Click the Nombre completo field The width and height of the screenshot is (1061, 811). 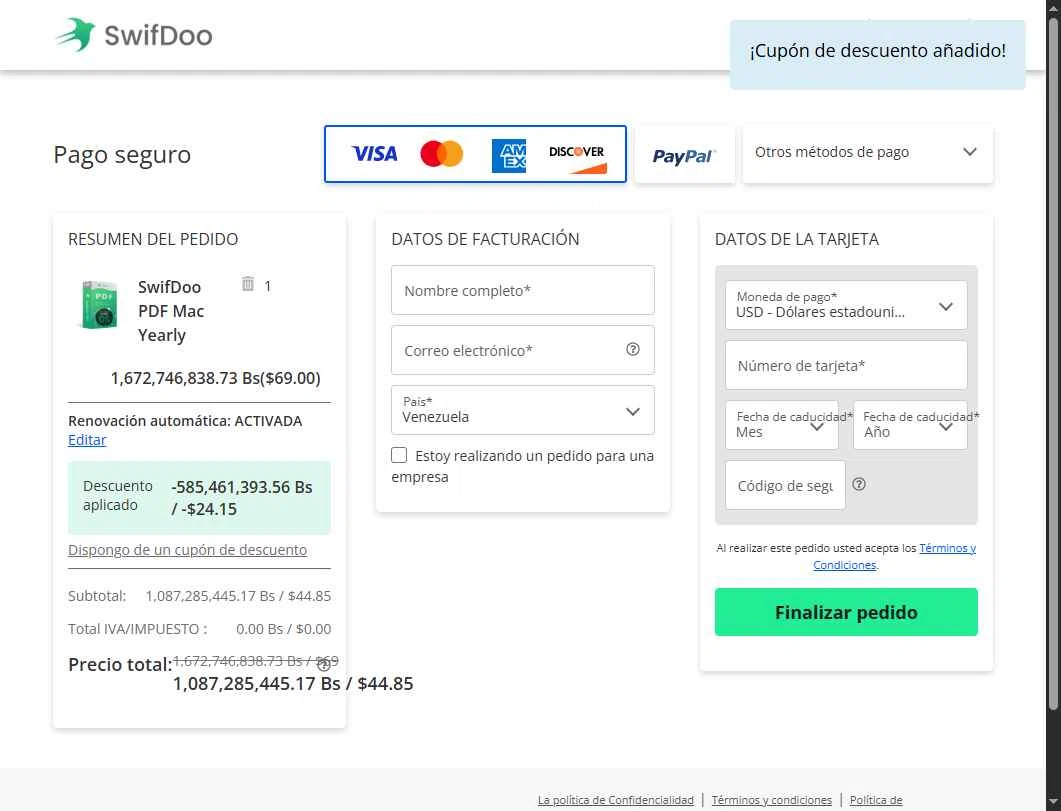[x=522, y=290]
